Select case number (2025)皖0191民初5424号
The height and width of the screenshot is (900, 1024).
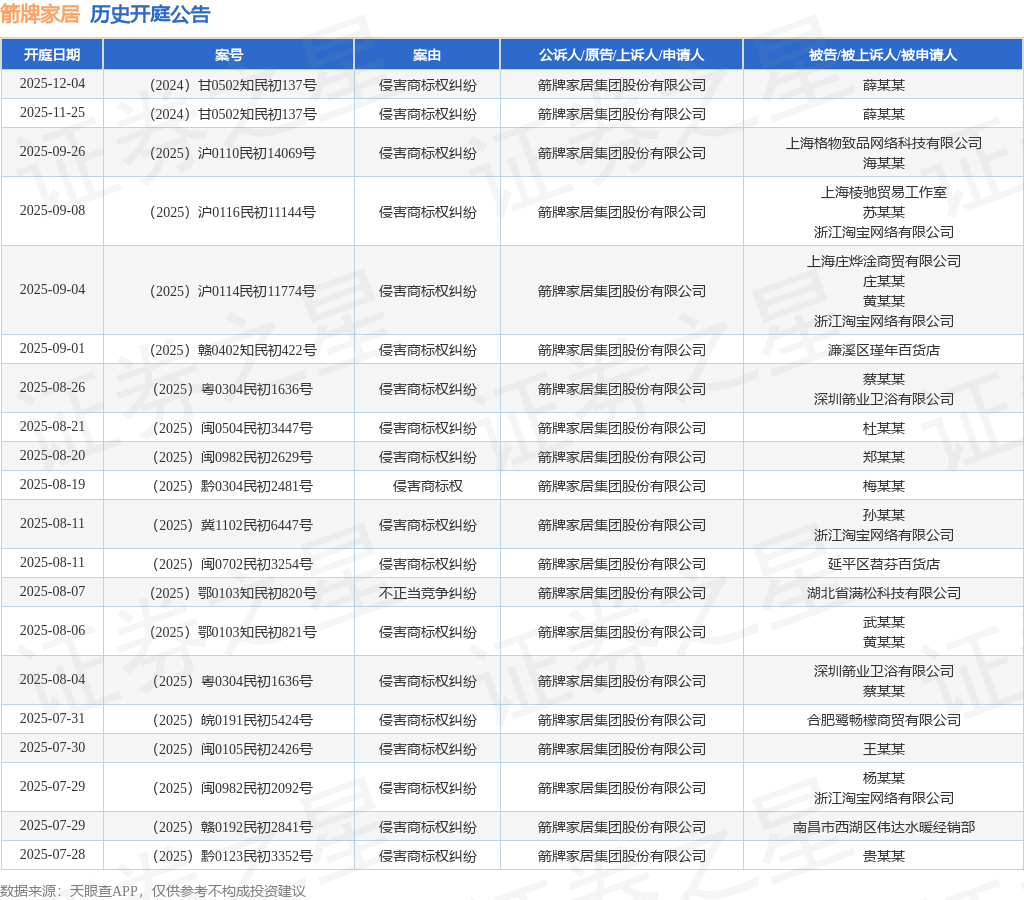pos(232,720)
